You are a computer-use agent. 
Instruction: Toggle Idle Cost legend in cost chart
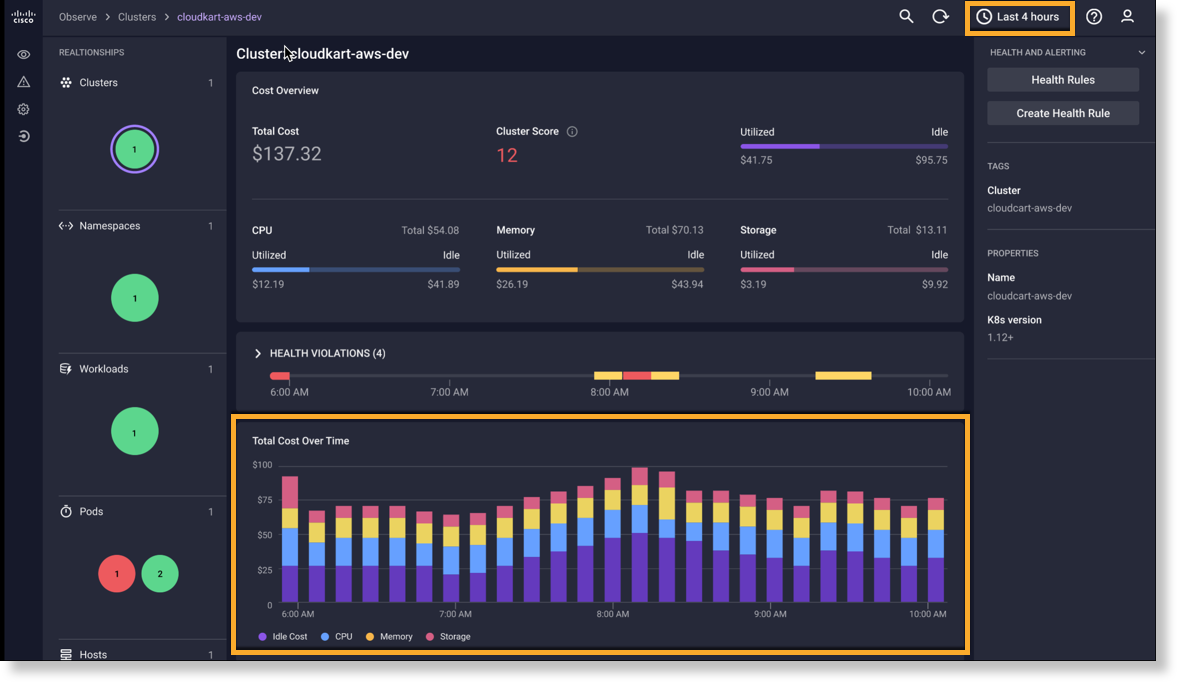283,637
